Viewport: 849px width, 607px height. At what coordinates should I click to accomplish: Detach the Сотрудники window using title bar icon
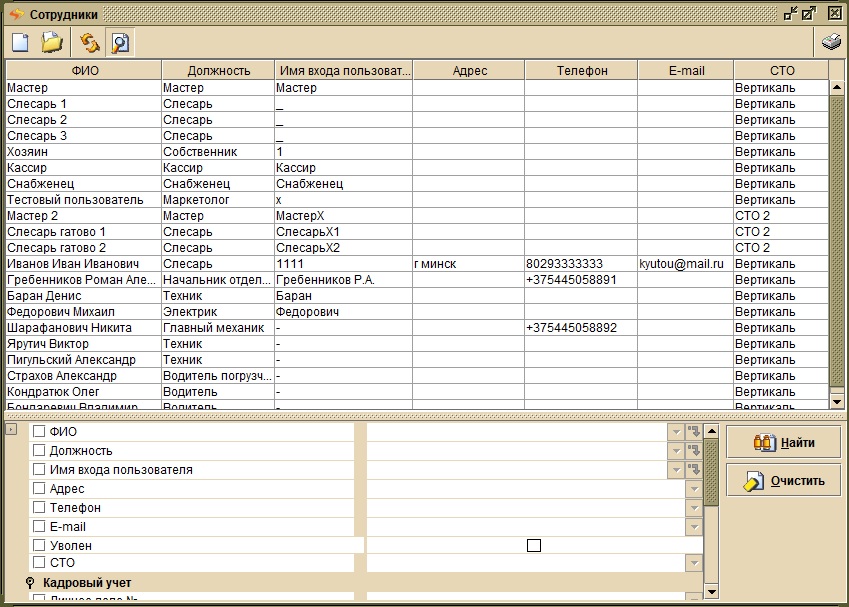pos(791,14)
